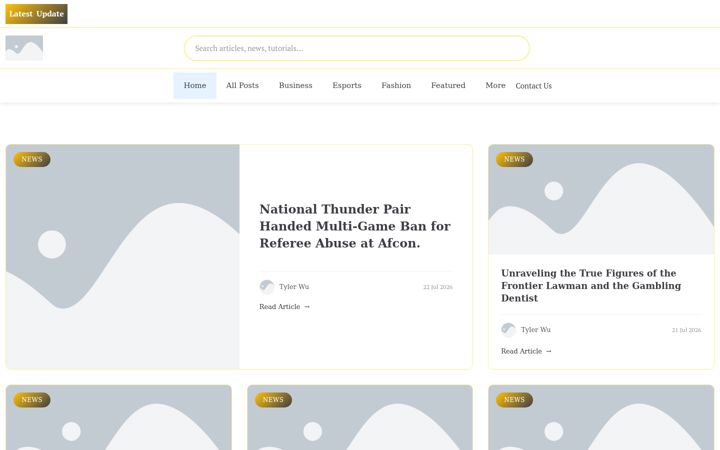Open the bottom-right news card image

point(601,418)
